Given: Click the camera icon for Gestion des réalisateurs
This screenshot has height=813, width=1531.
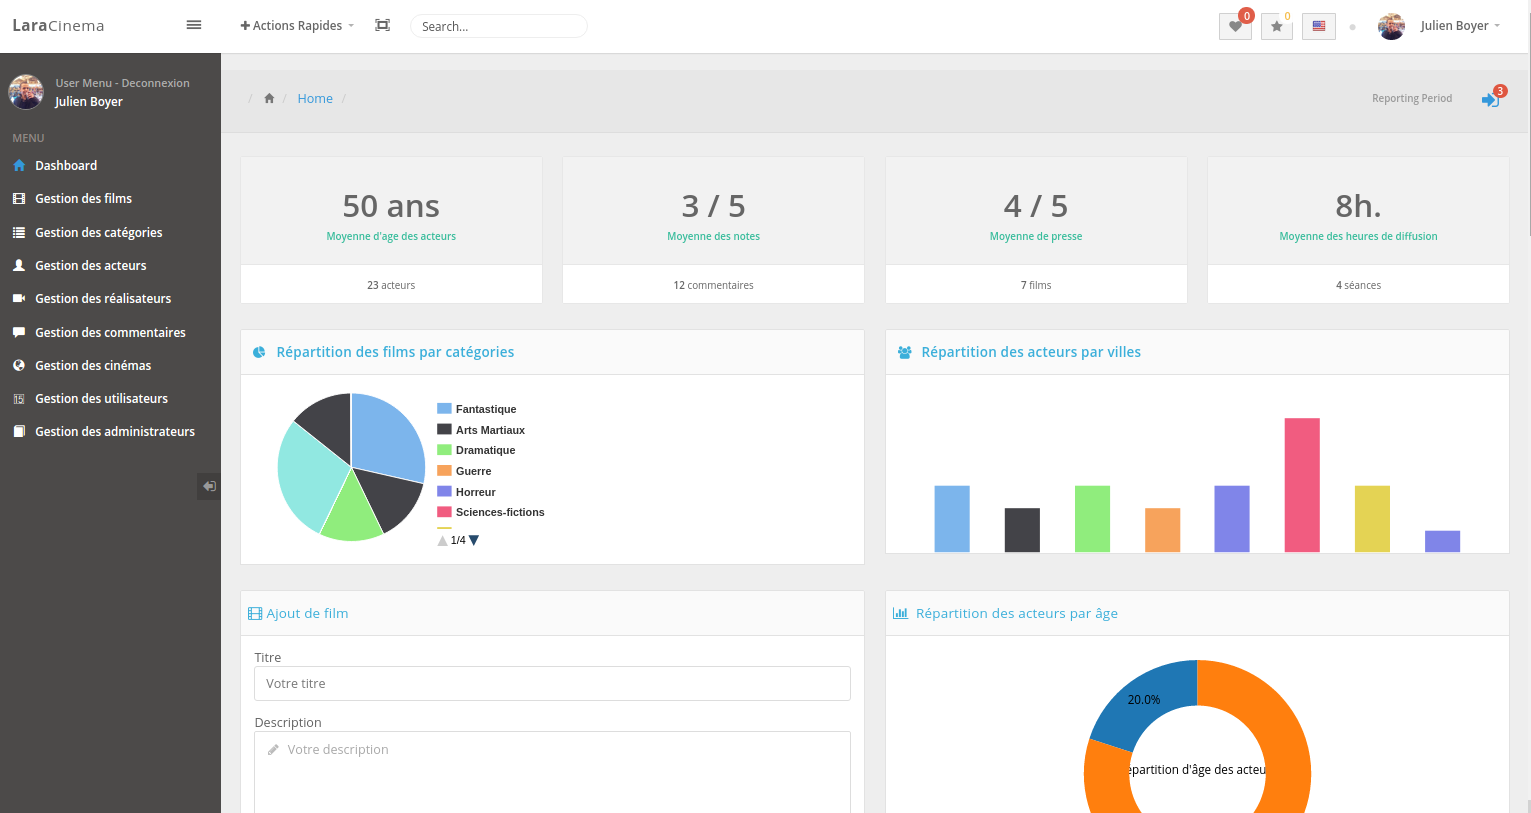Looking at the screenshot, I should click(19, 298).
